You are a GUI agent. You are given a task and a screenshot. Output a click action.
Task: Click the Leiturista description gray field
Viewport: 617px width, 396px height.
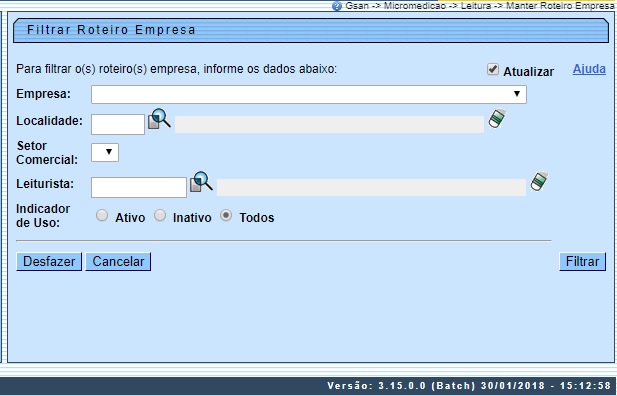pyautogui.click(x=371, y=187)
